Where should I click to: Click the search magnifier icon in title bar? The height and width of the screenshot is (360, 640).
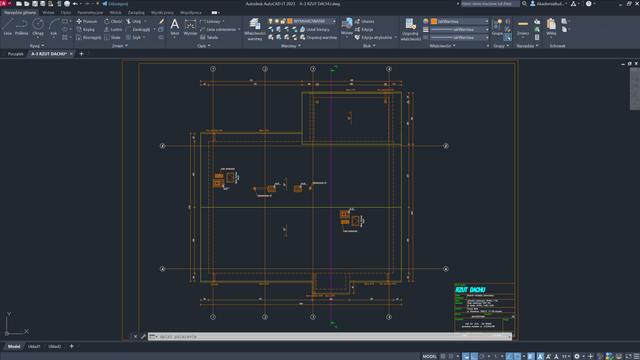pos(524,4)
